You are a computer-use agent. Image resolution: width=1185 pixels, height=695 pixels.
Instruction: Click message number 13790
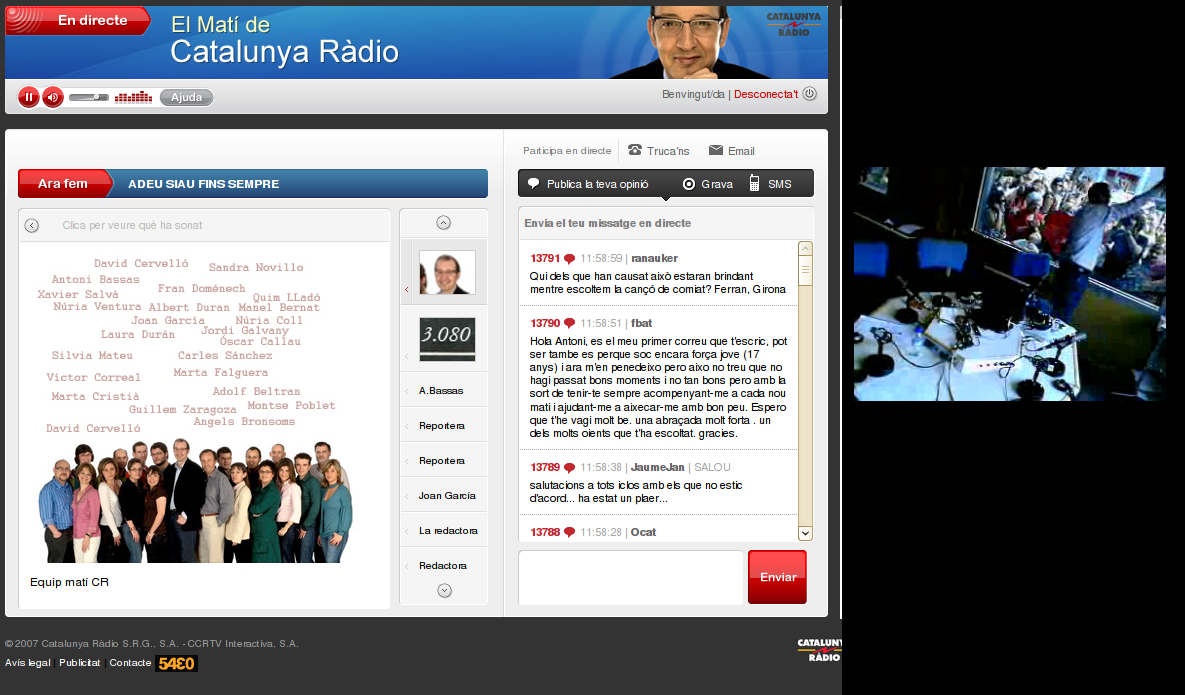point(545,323)
